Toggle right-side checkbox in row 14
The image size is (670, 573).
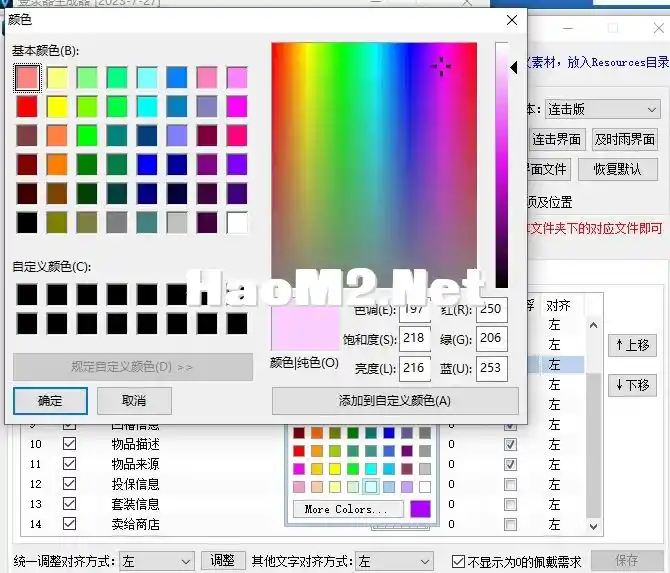[510, 524]
